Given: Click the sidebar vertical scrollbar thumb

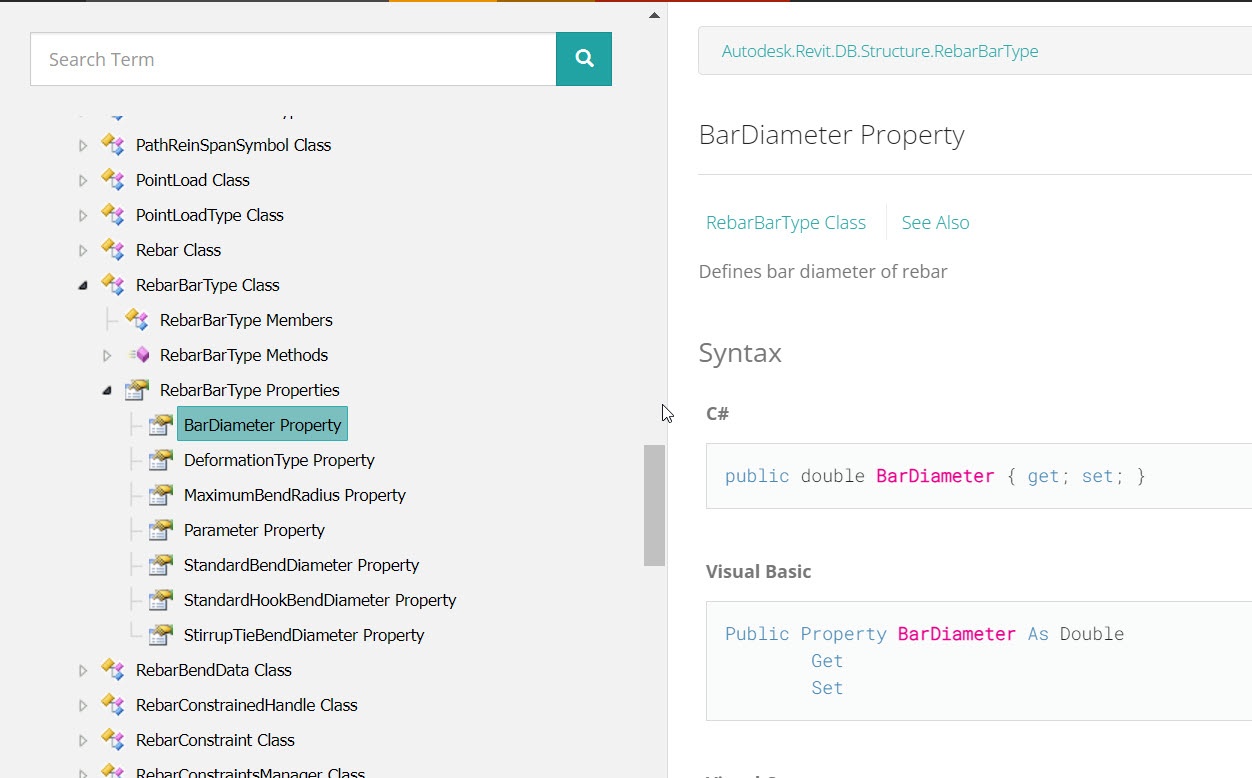Looking at the screenshot, I should tap(654, 505).
